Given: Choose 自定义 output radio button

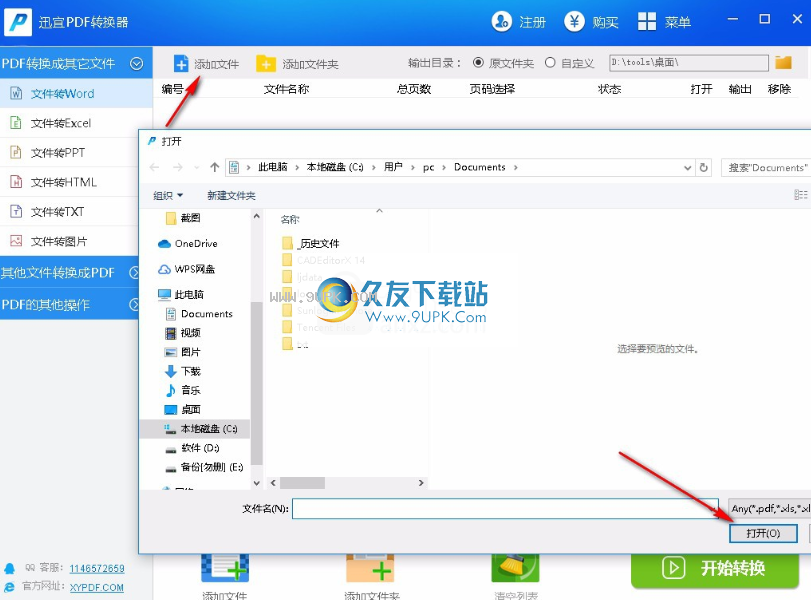Looking at the screenshot, I should 550,63.
